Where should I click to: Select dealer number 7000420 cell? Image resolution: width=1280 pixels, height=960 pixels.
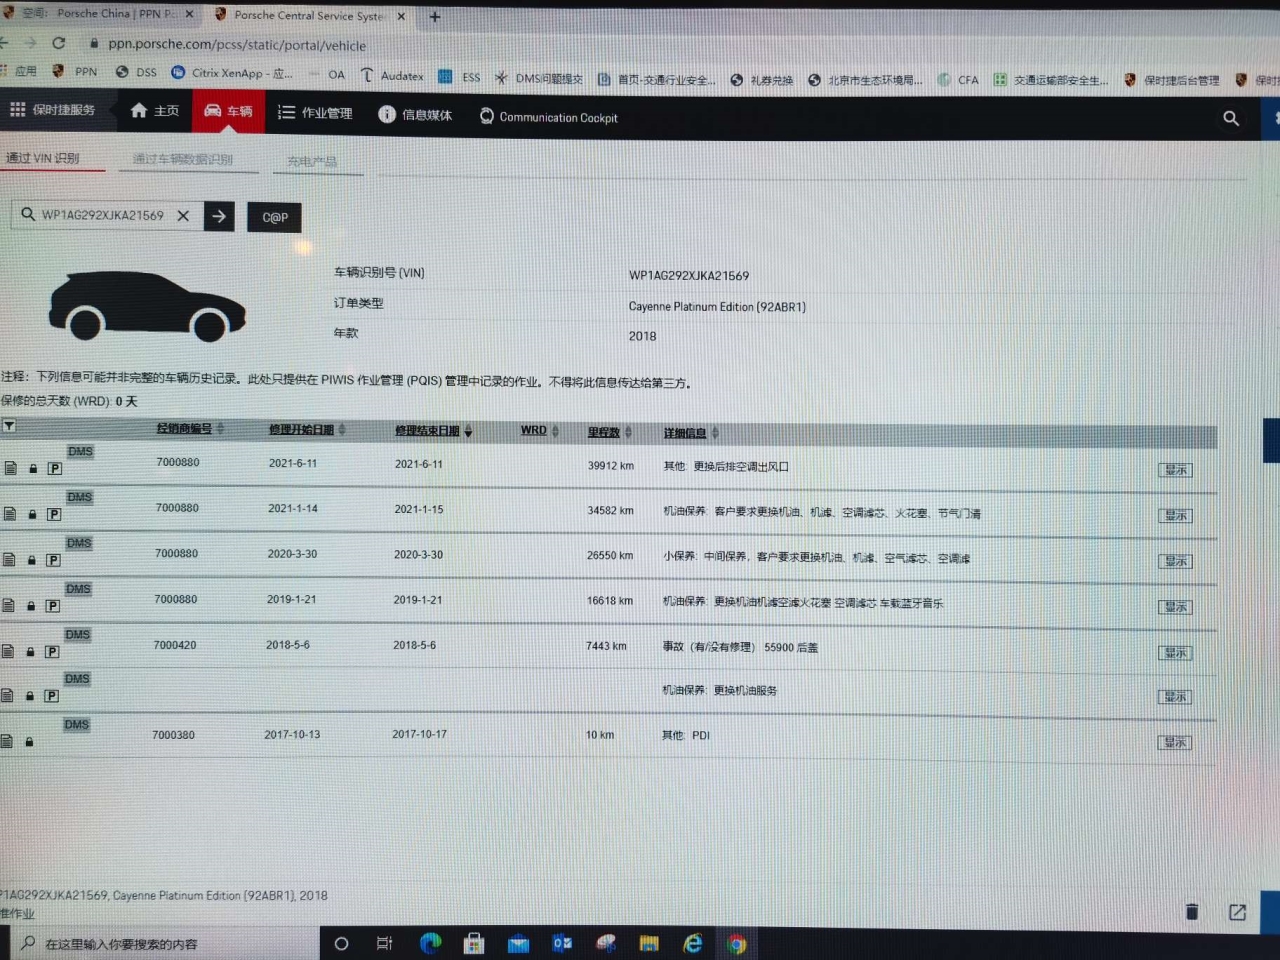(x=174, y=645)
